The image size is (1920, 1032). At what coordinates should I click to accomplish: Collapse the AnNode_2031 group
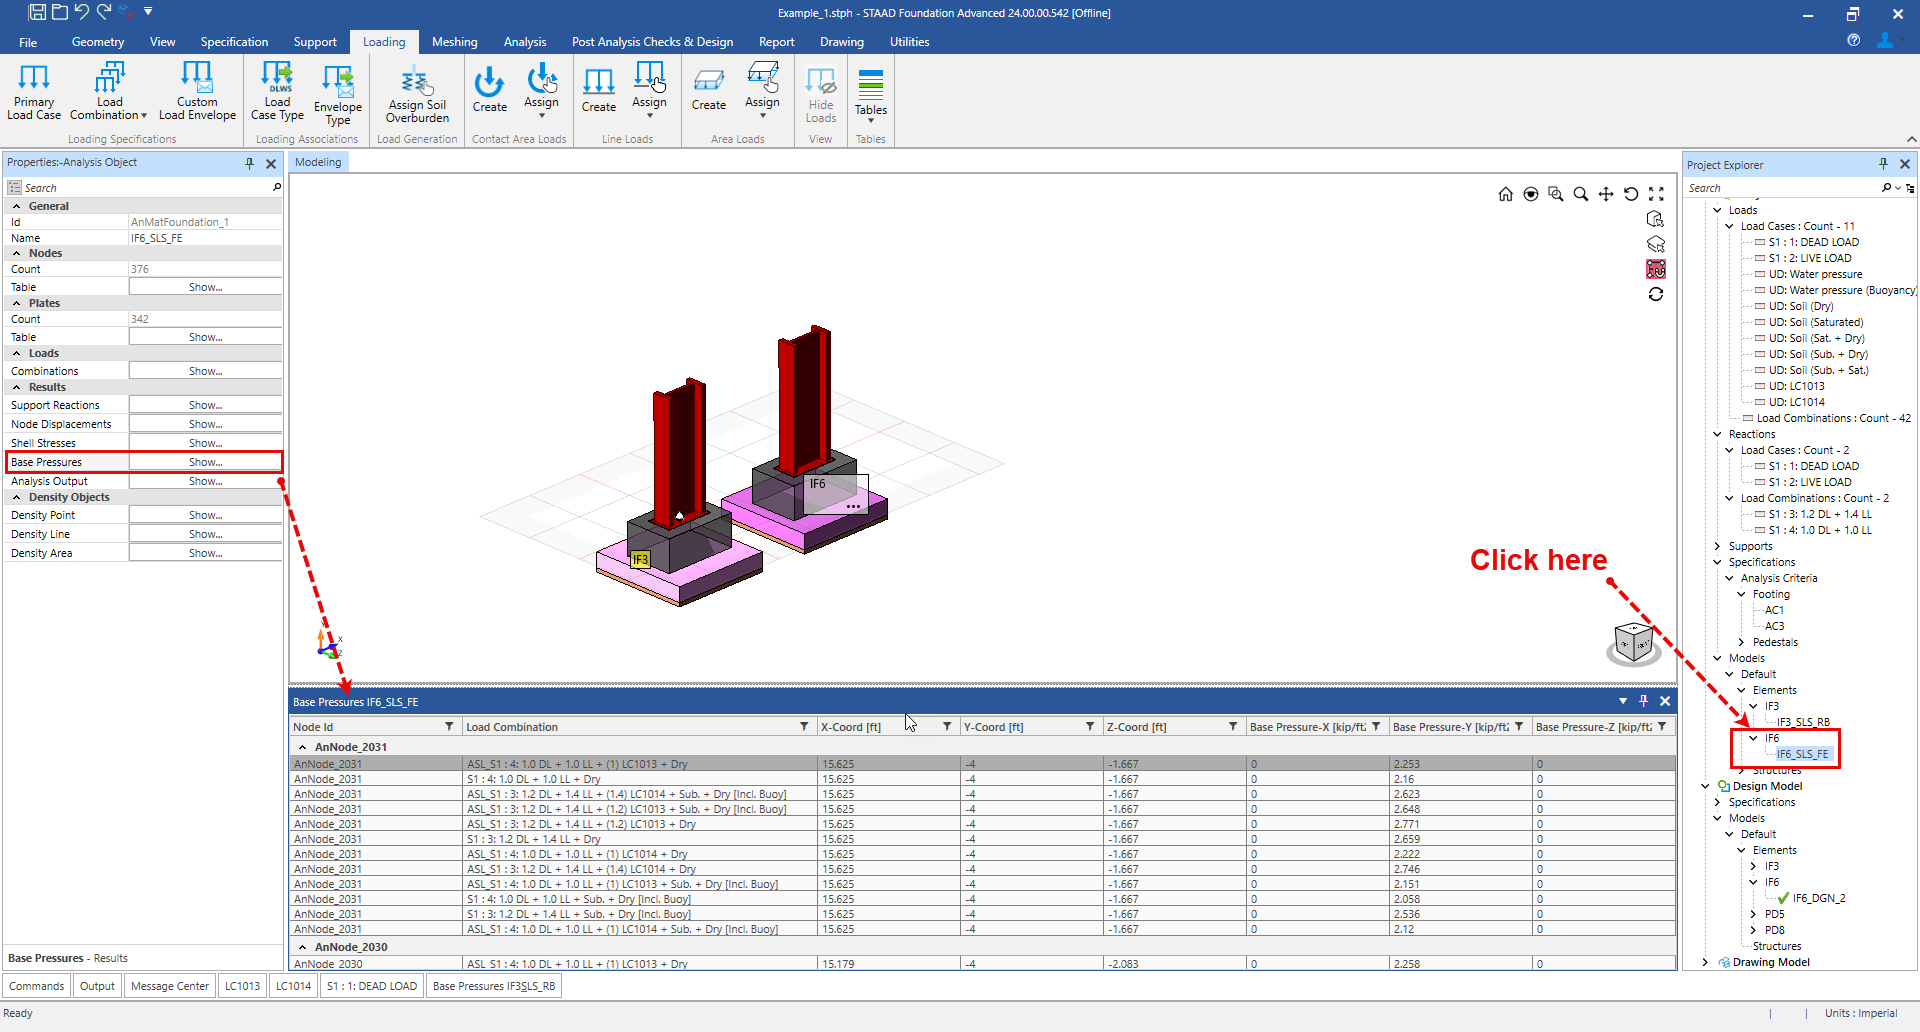click(302, 747)
